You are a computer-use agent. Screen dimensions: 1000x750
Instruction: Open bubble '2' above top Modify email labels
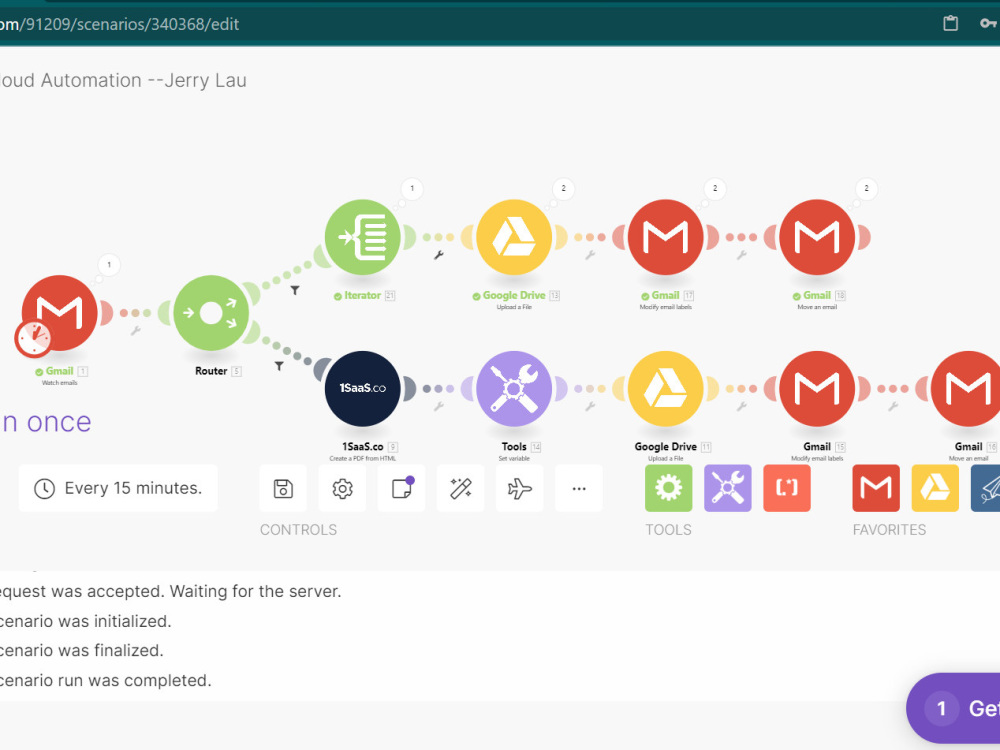point(715,189)
